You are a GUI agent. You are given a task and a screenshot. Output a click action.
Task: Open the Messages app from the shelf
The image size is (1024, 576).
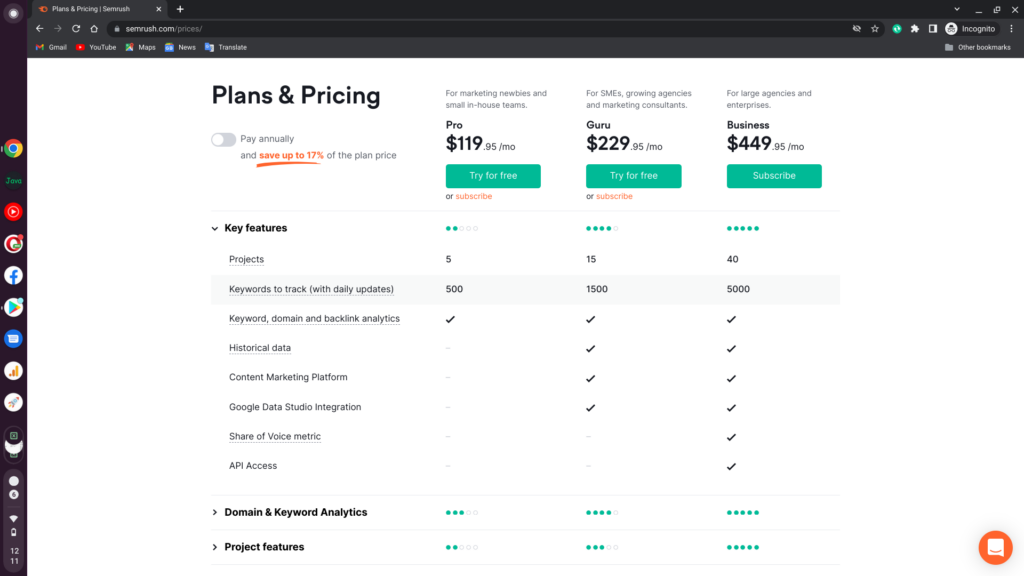click(x=14, y=339)
